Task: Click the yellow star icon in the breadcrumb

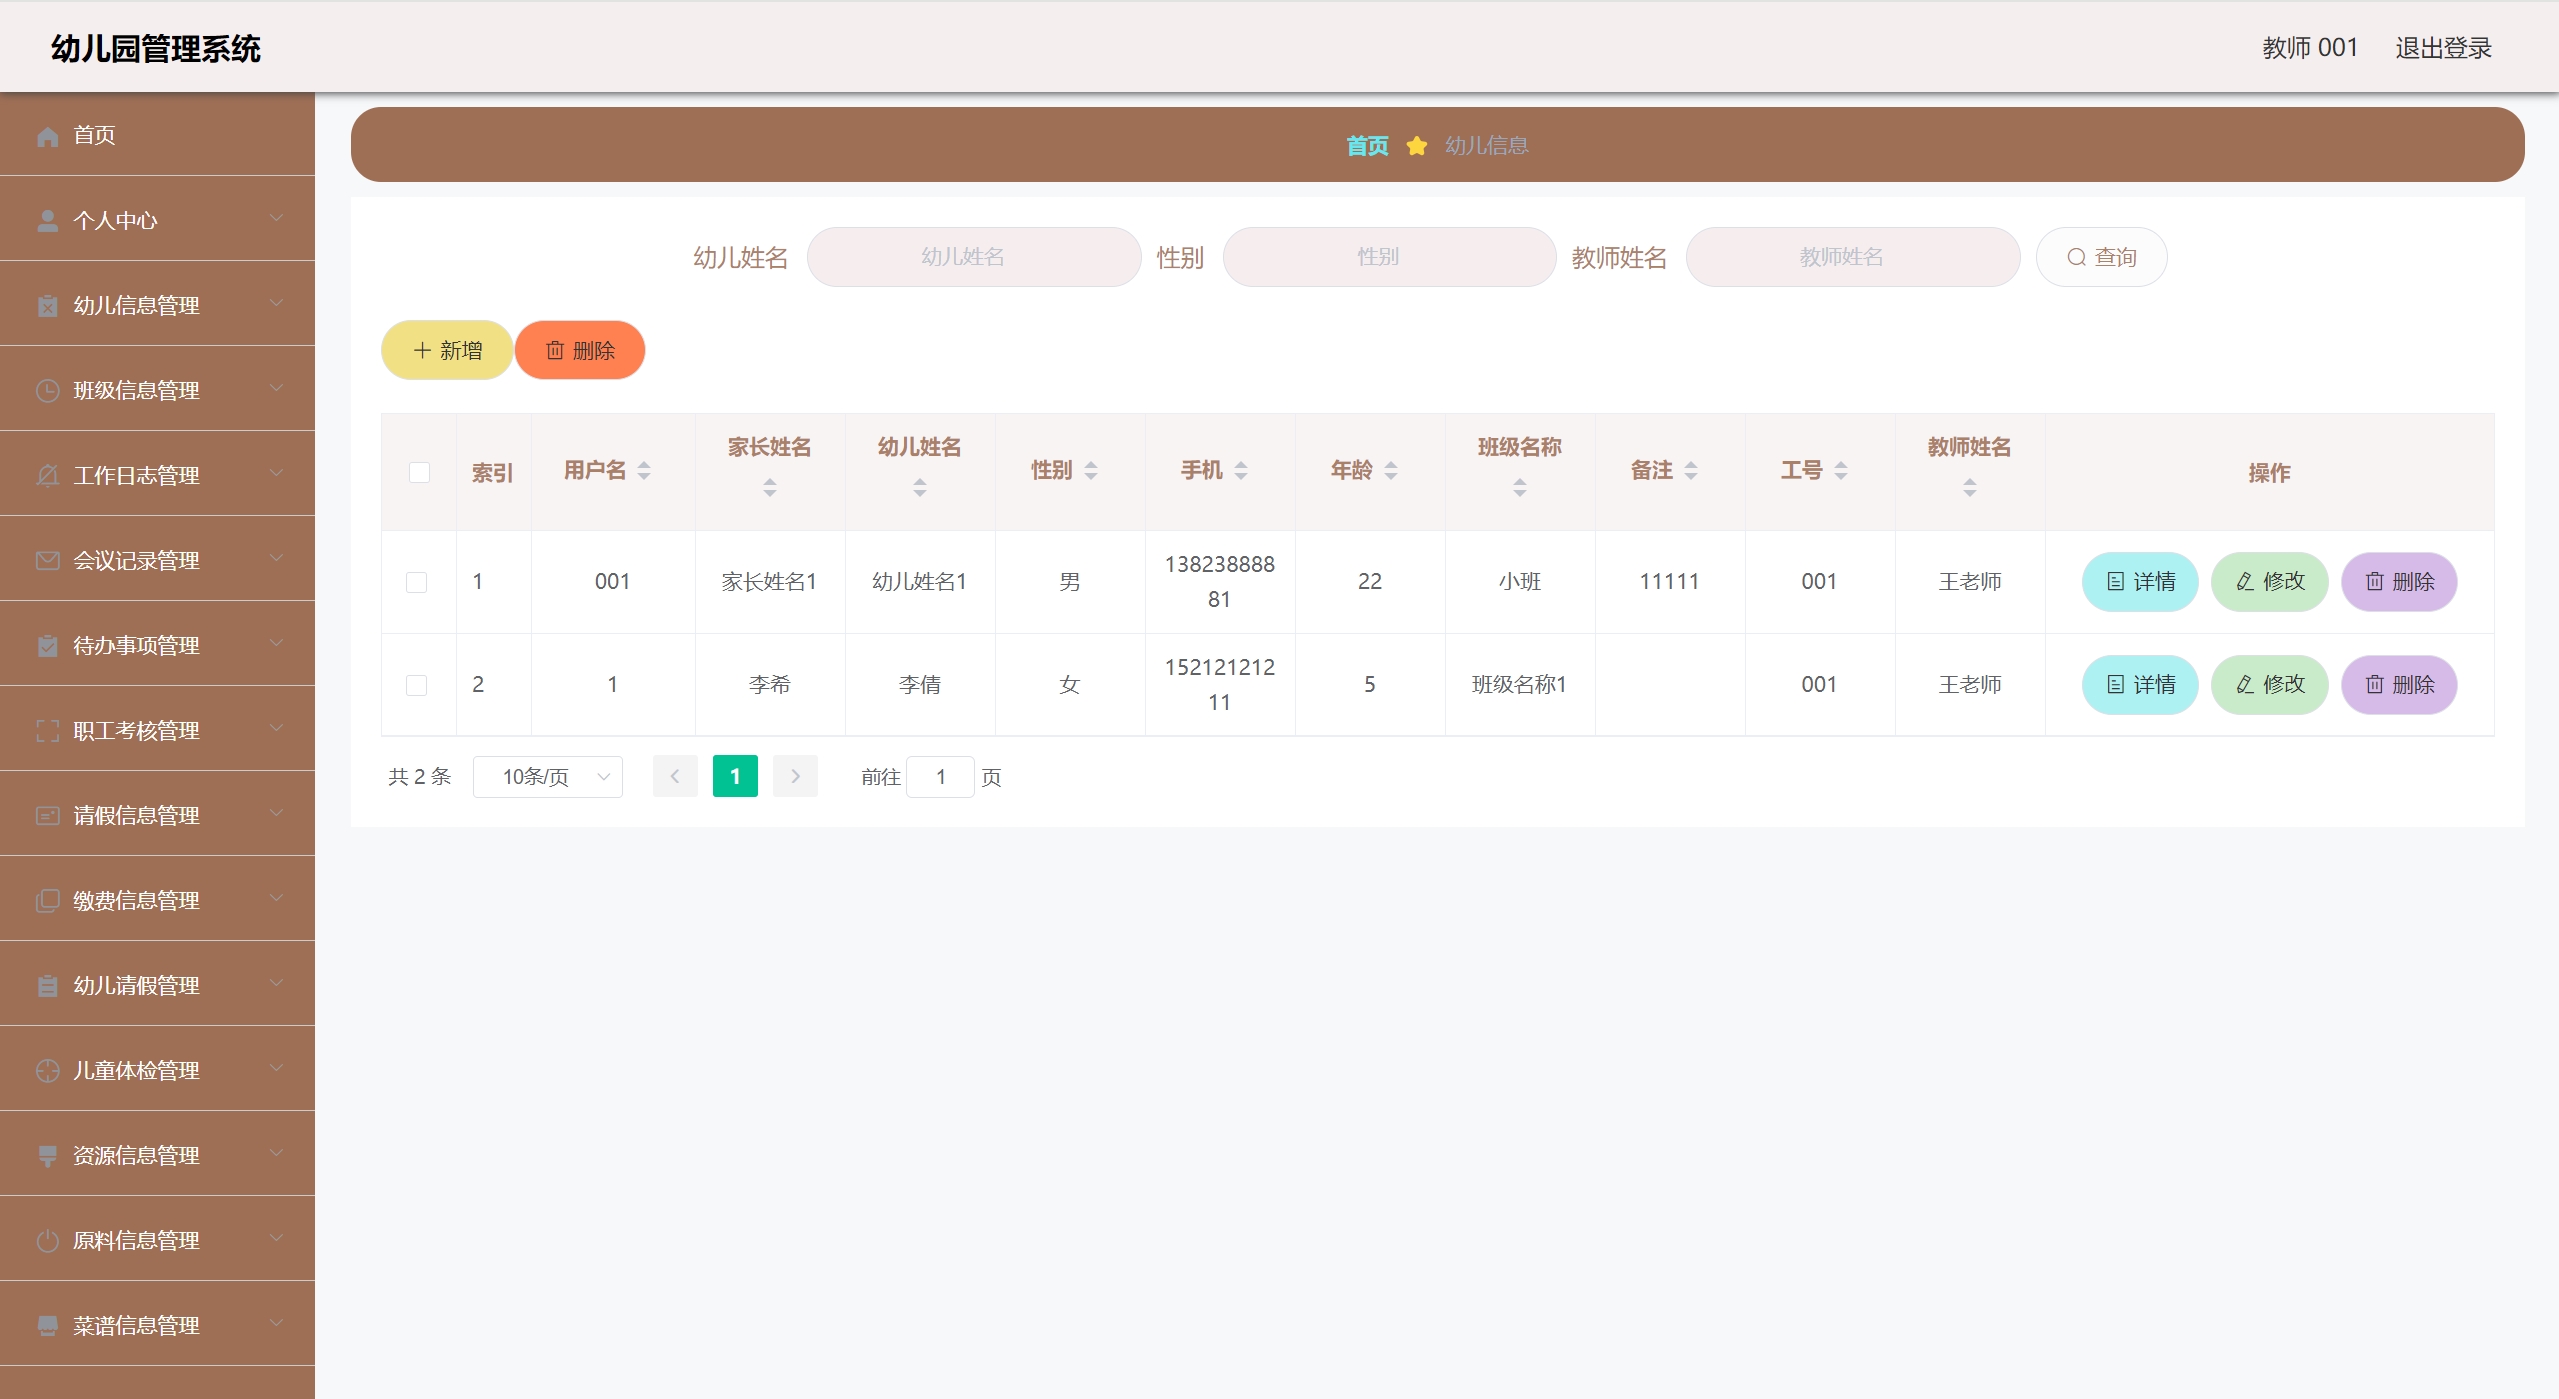Action: point(1416,147)
